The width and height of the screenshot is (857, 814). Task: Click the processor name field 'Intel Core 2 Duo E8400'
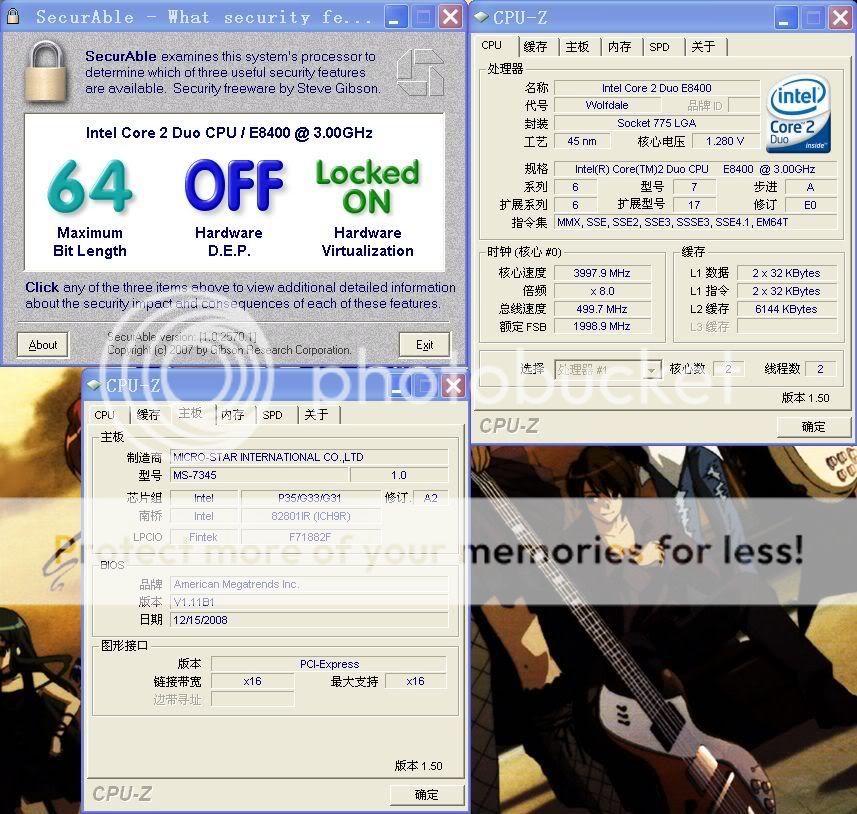tap(656, 88)
